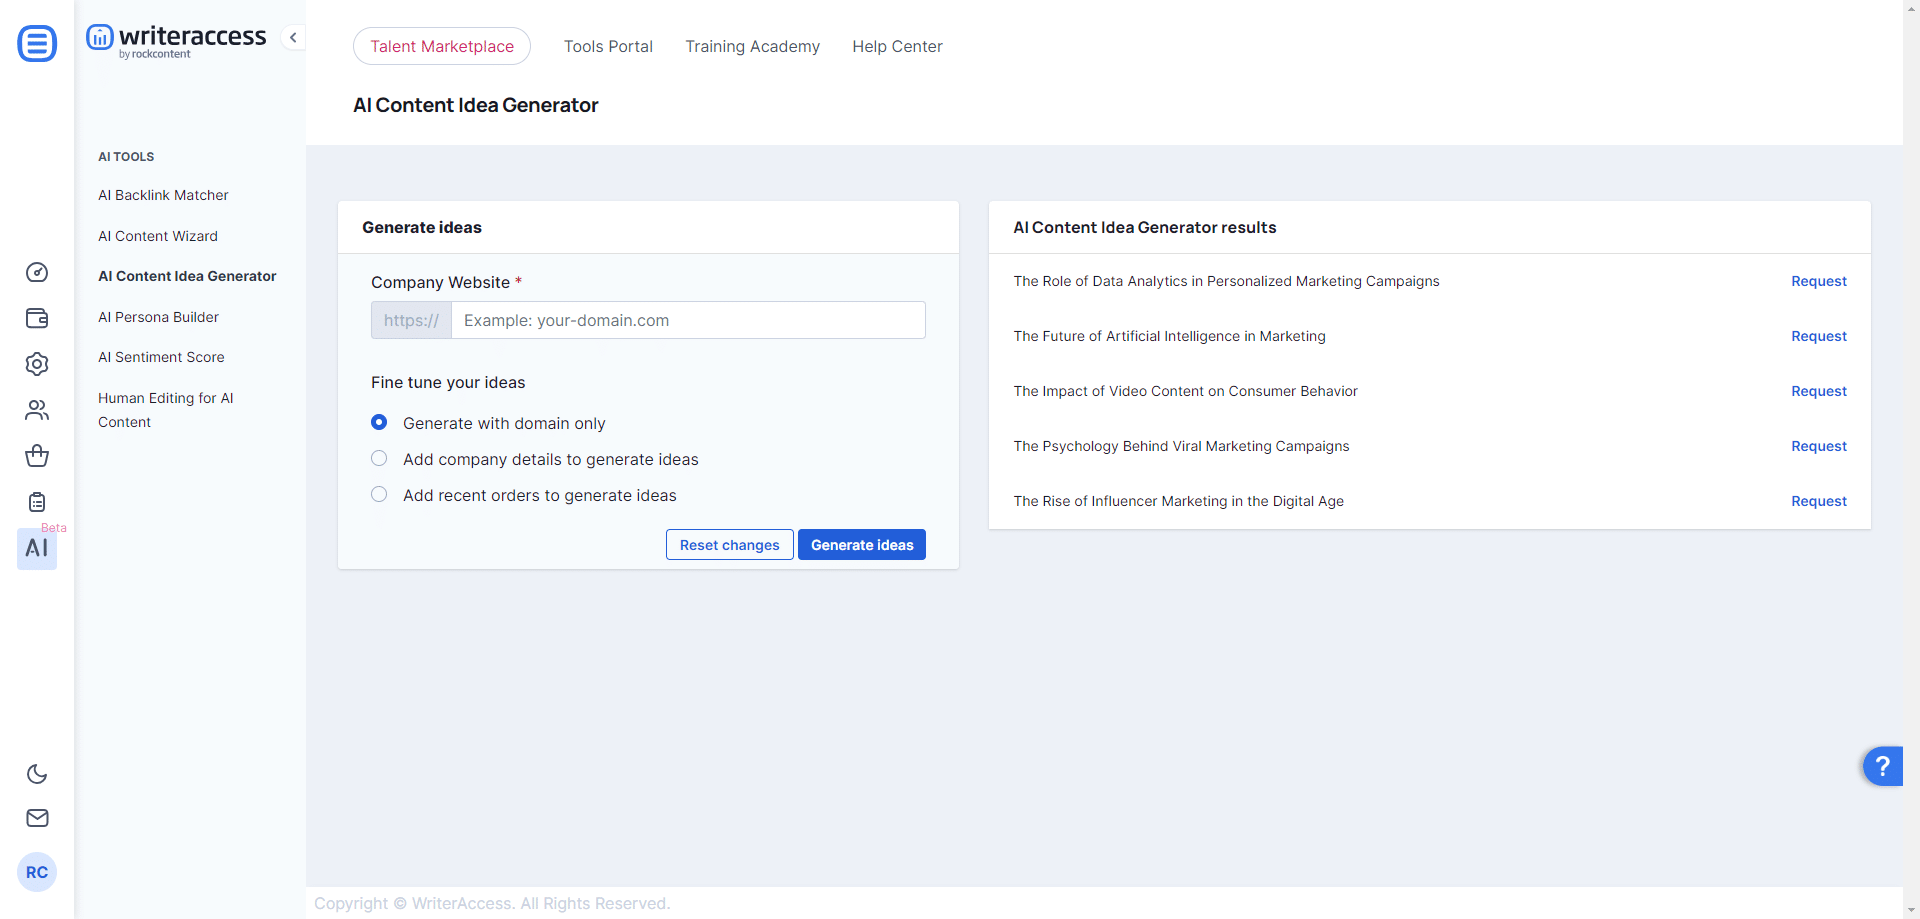Click the wallet icon in sidebar
The height and width of the screenshot is (919, 1920).
(37, 319)
